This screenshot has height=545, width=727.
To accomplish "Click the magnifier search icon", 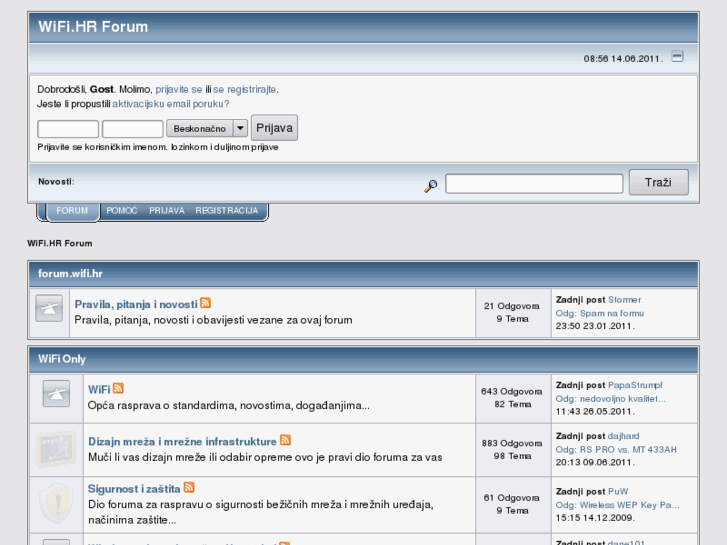I will 431,186.
